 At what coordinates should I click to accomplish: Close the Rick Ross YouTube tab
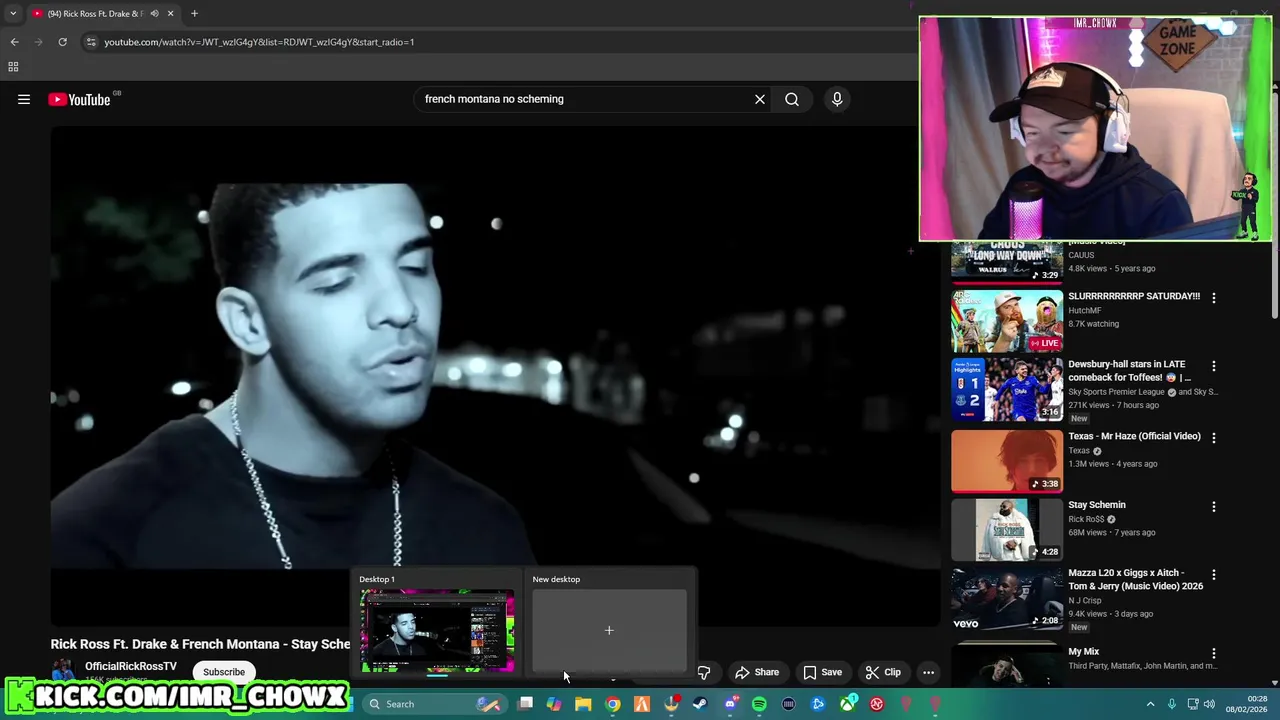tap(170, 14)
